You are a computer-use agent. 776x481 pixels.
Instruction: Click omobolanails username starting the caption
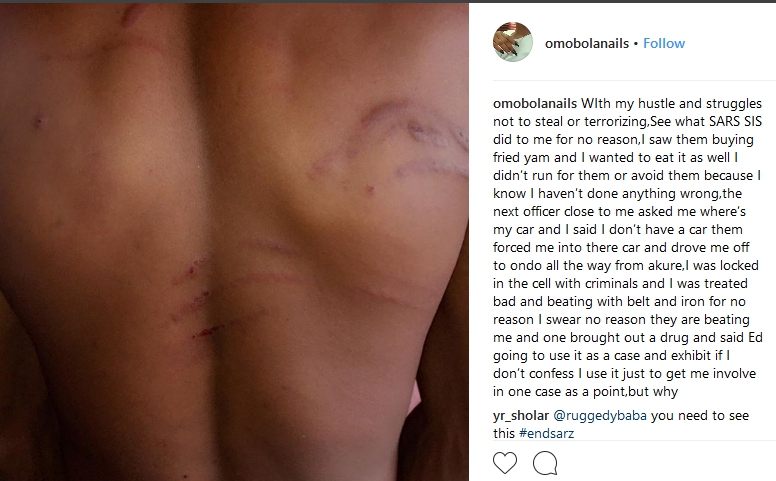pos(535,103)
